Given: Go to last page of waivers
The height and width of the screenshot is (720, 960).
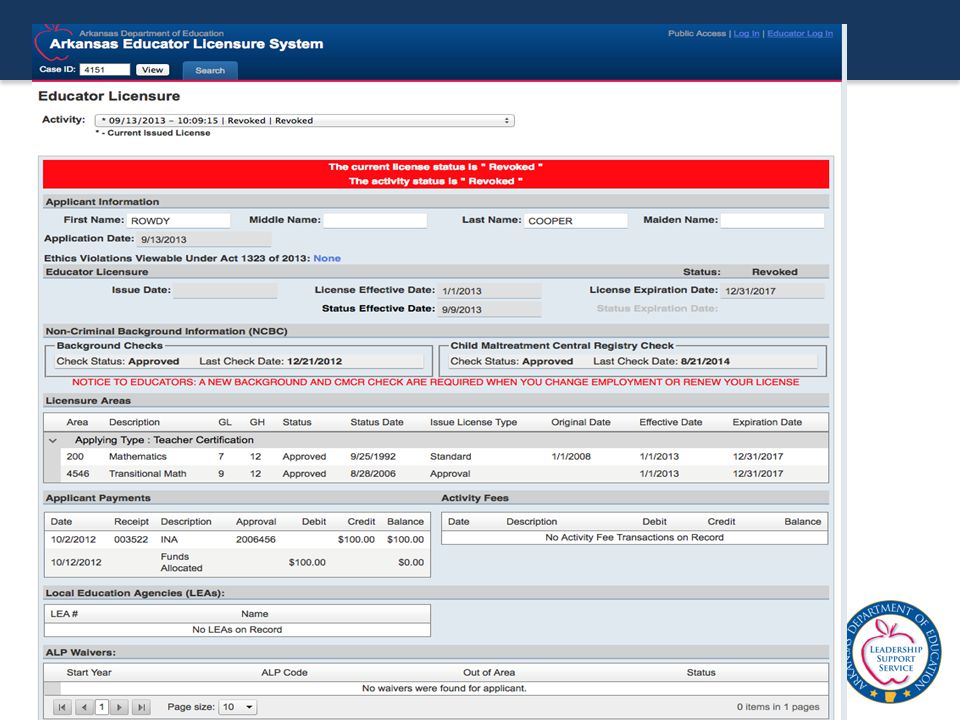Looking at the screenshot, I should pyautogui.click(x=141, y=707).
